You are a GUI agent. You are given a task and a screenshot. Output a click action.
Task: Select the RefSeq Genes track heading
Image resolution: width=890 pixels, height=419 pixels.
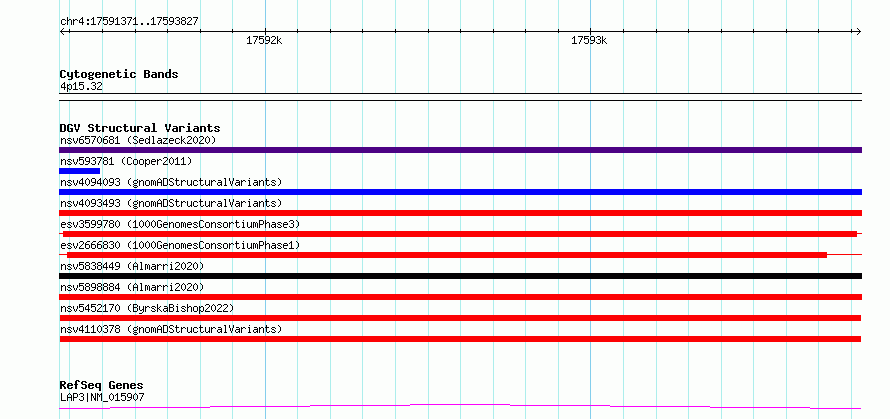101,386
